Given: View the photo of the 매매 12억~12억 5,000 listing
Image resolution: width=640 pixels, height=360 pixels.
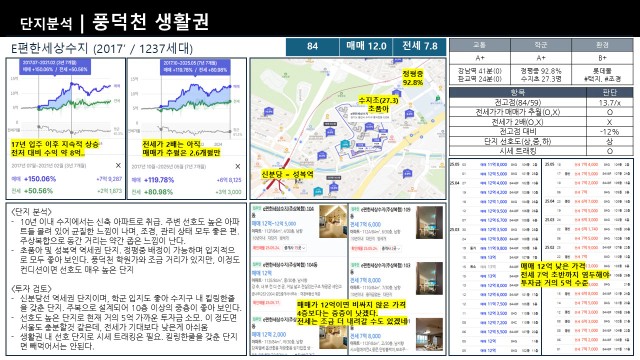Looking at the screenshot, I should point(333,221).
